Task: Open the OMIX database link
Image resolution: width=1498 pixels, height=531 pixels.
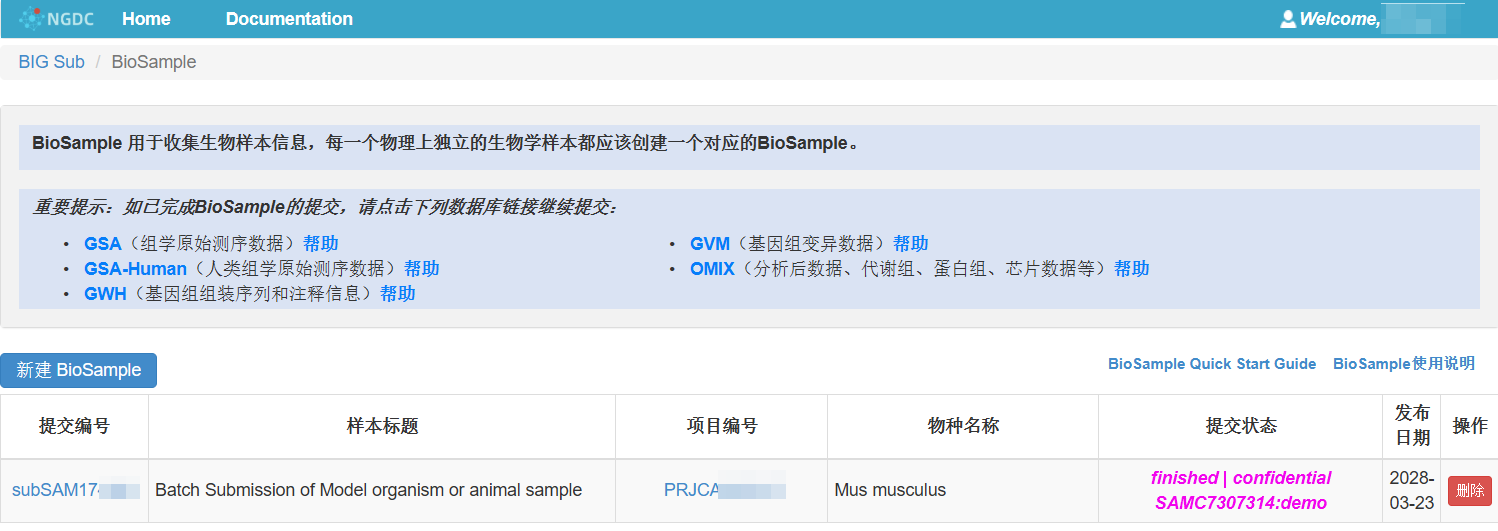Action: pos(712,268)
